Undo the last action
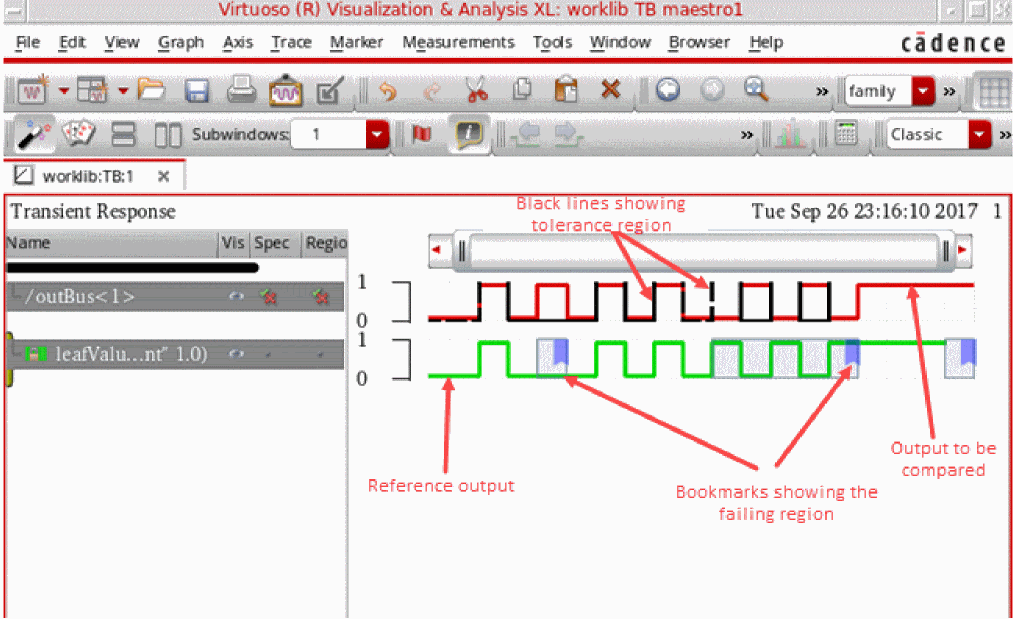The image size is (1013, 619). click(387, 91)
